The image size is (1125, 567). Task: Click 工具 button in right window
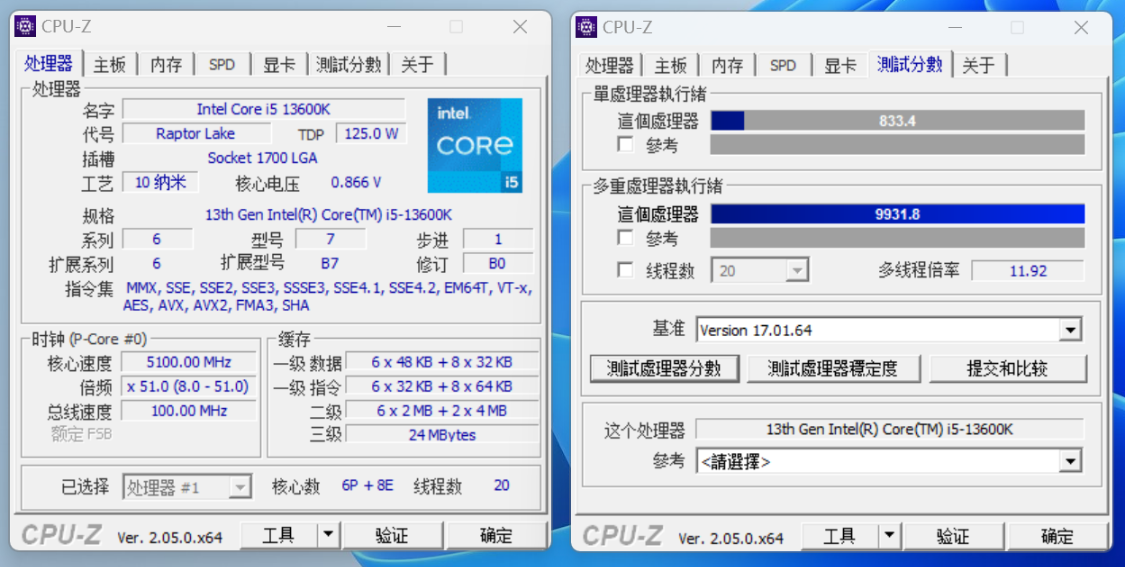[x=839, y=535]
